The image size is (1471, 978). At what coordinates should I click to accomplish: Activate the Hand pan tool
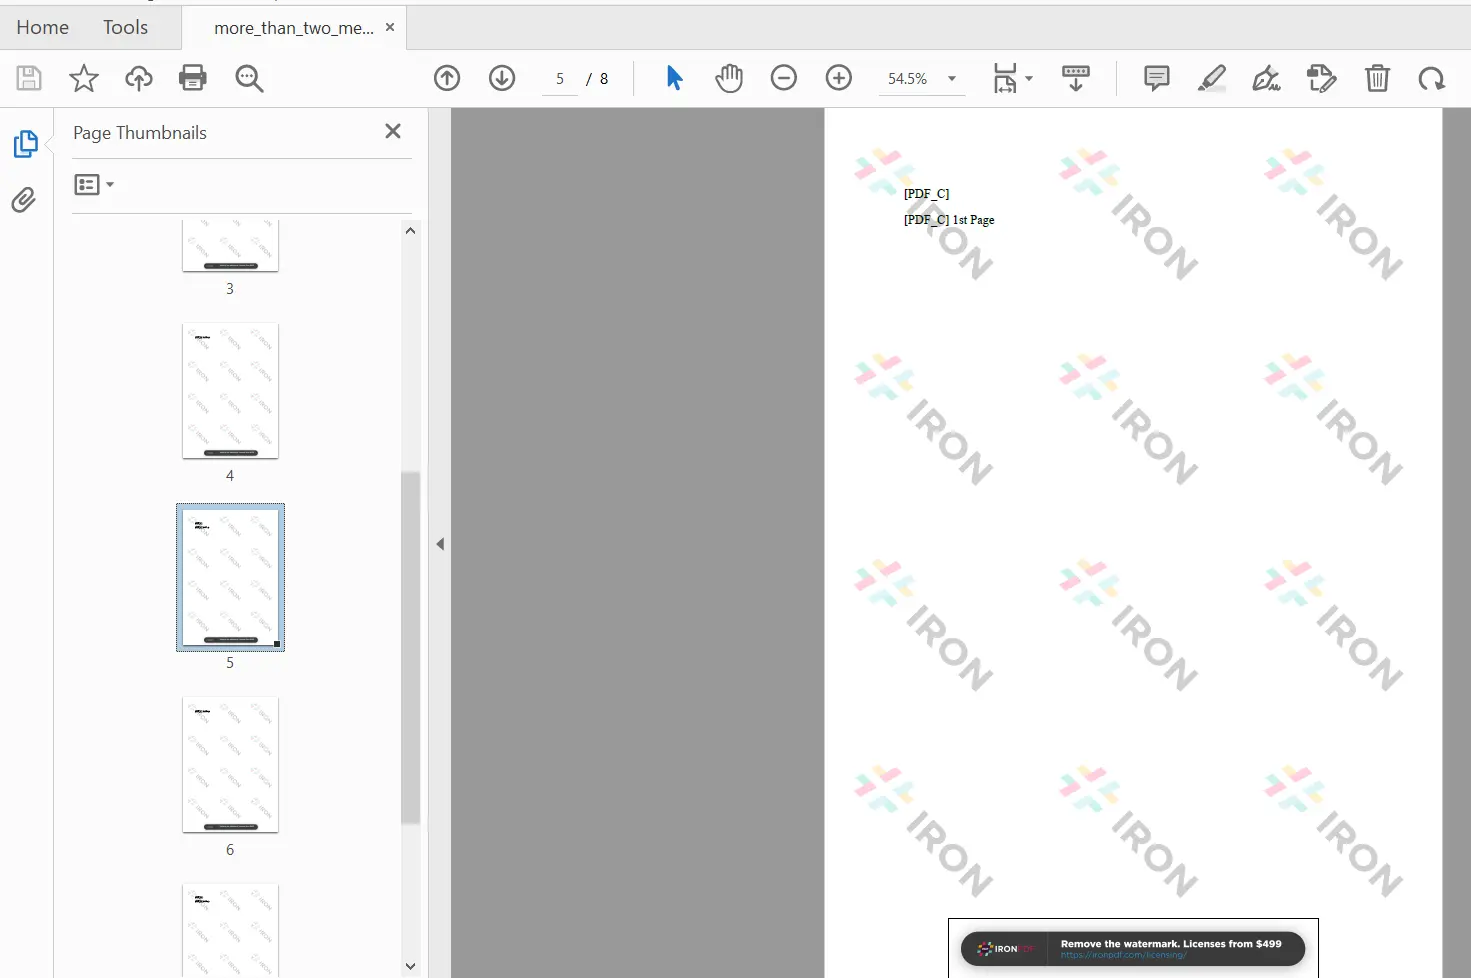[x=729, y=78]
